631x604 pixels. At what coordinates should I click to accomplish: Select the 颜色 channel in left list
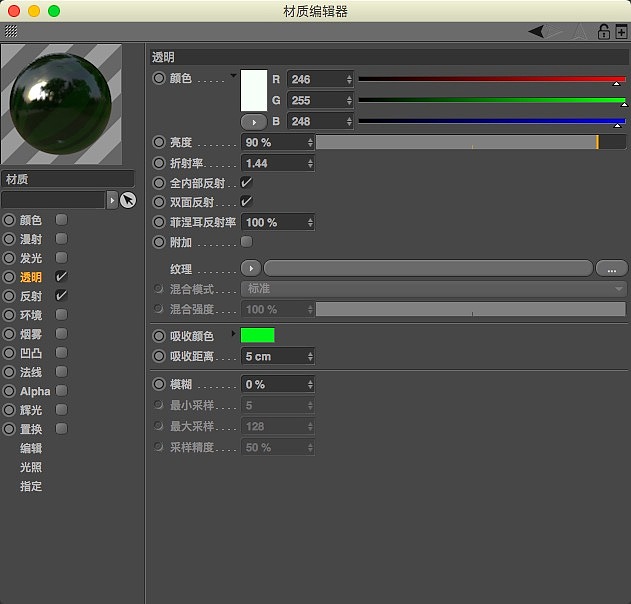31,220
